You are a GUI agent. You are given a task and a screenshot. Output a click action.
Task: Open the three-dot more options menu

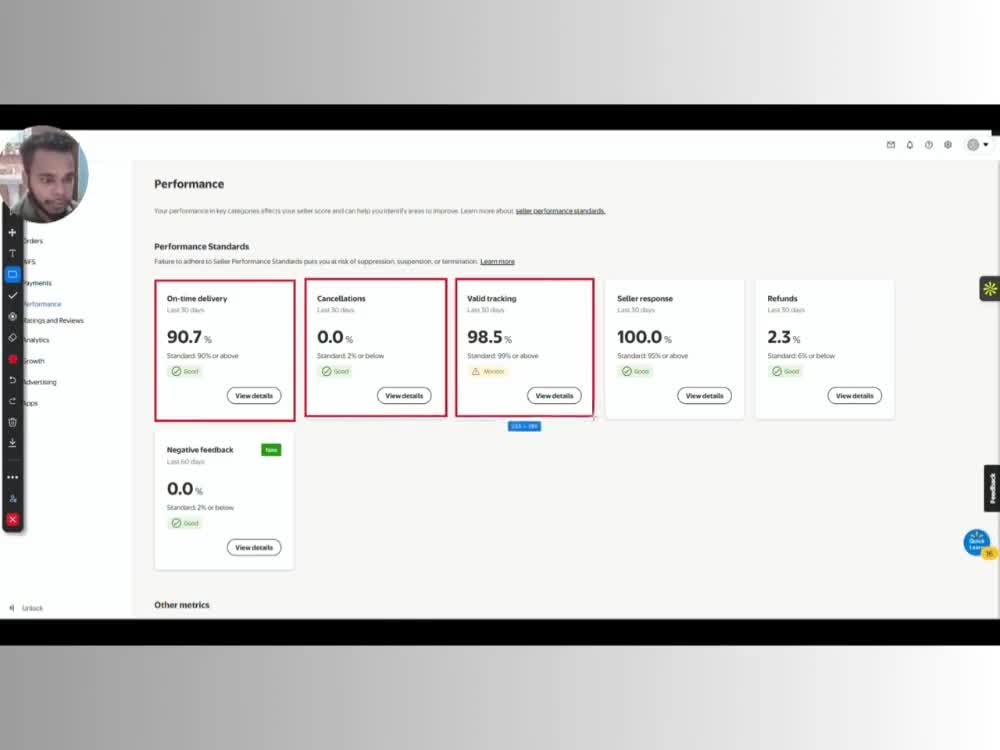pos(12,477)
